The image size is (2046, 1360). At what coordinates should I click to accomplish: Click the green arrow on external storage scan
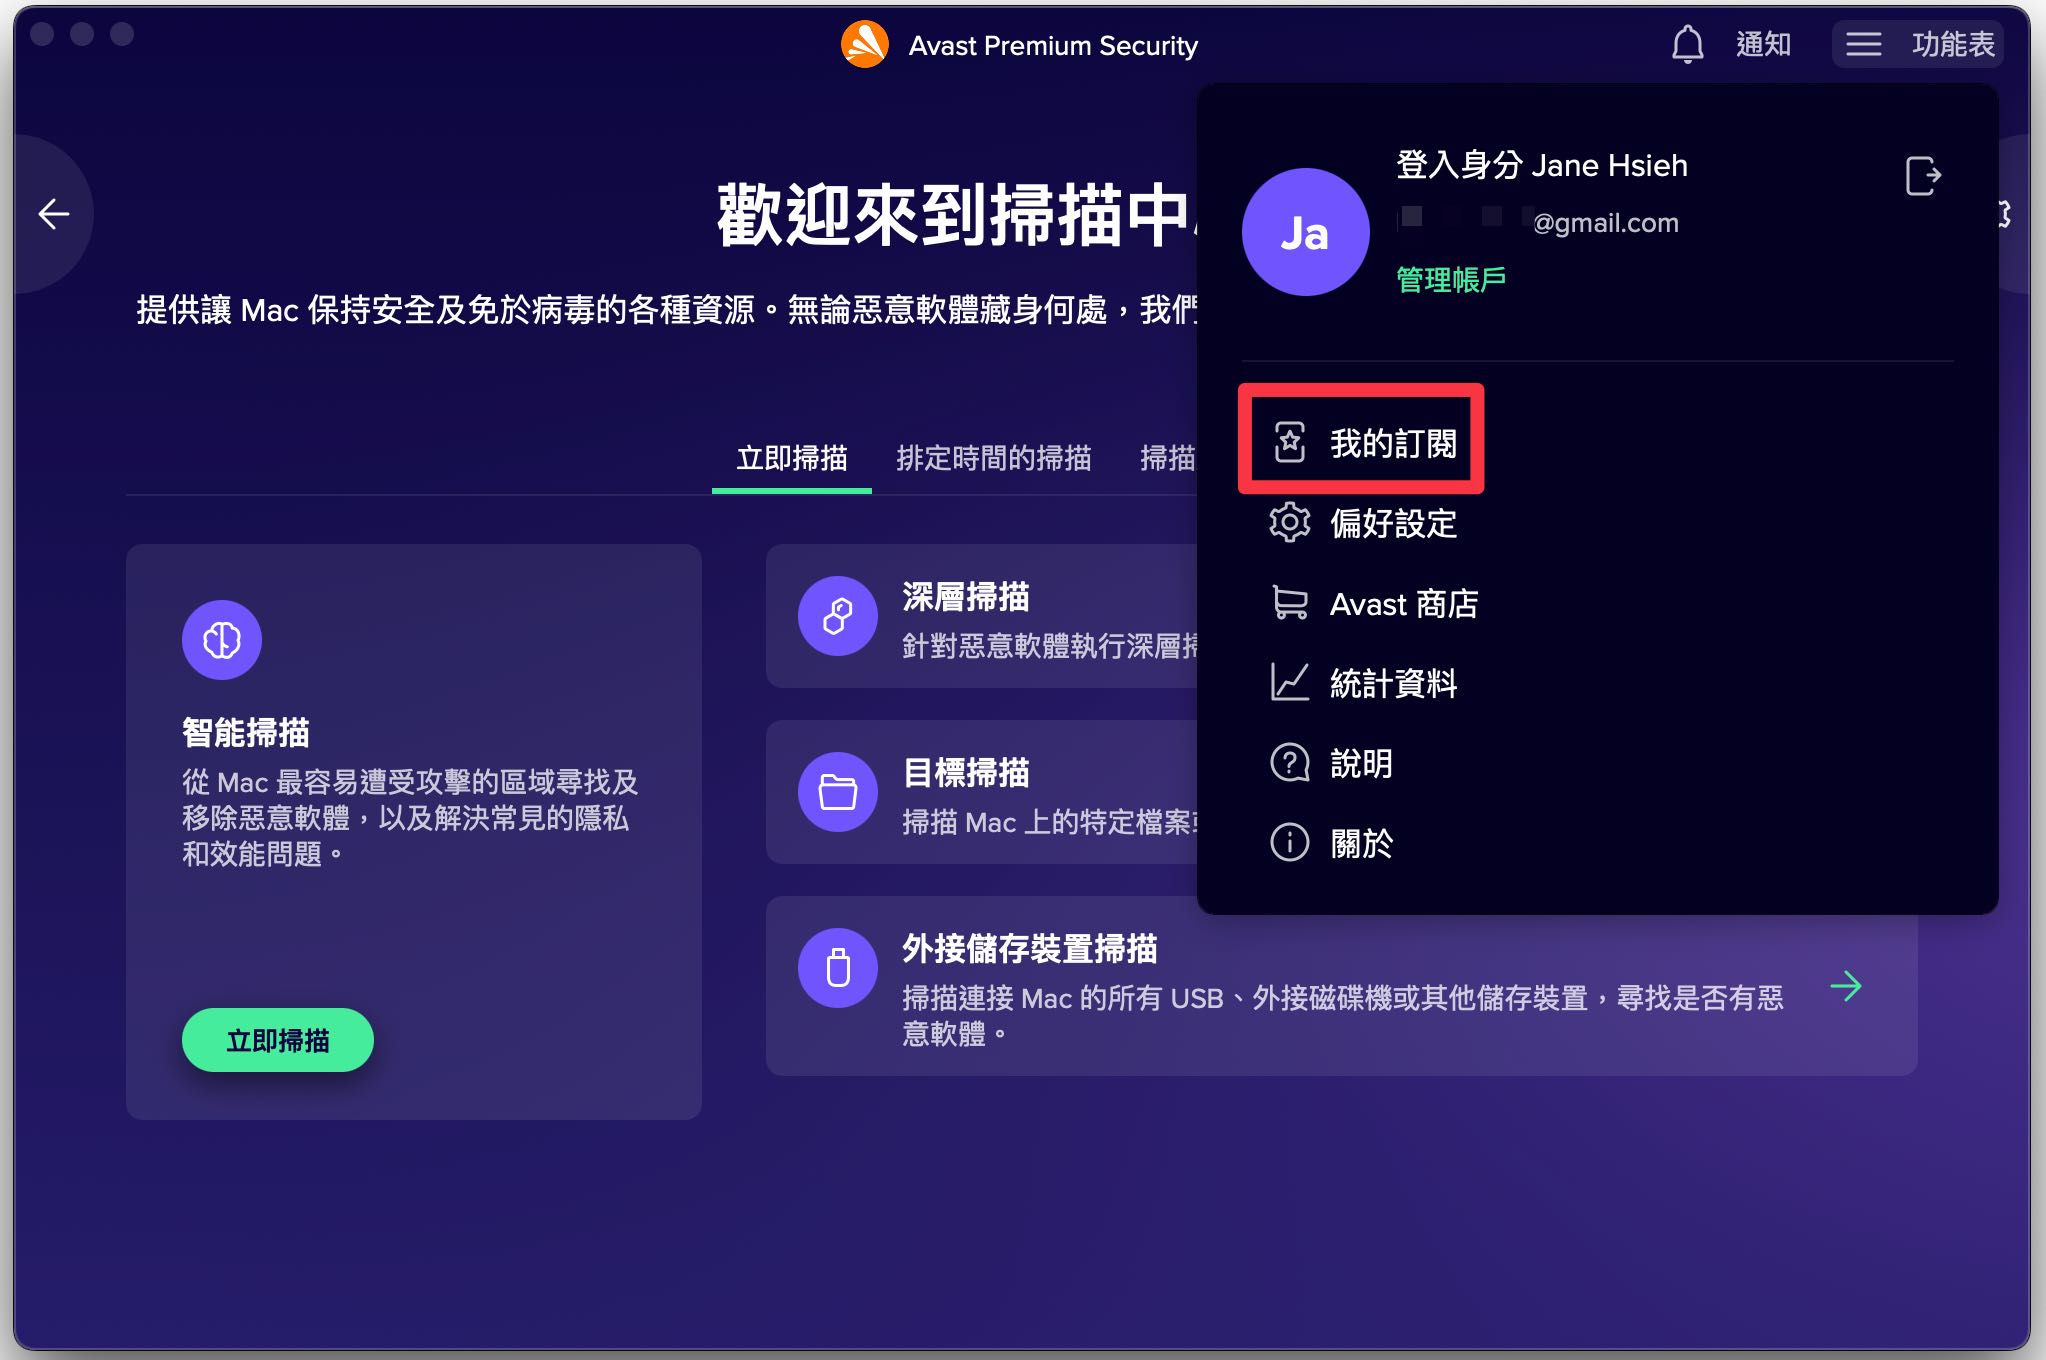pyautogui.click(x=1846, y=986)
